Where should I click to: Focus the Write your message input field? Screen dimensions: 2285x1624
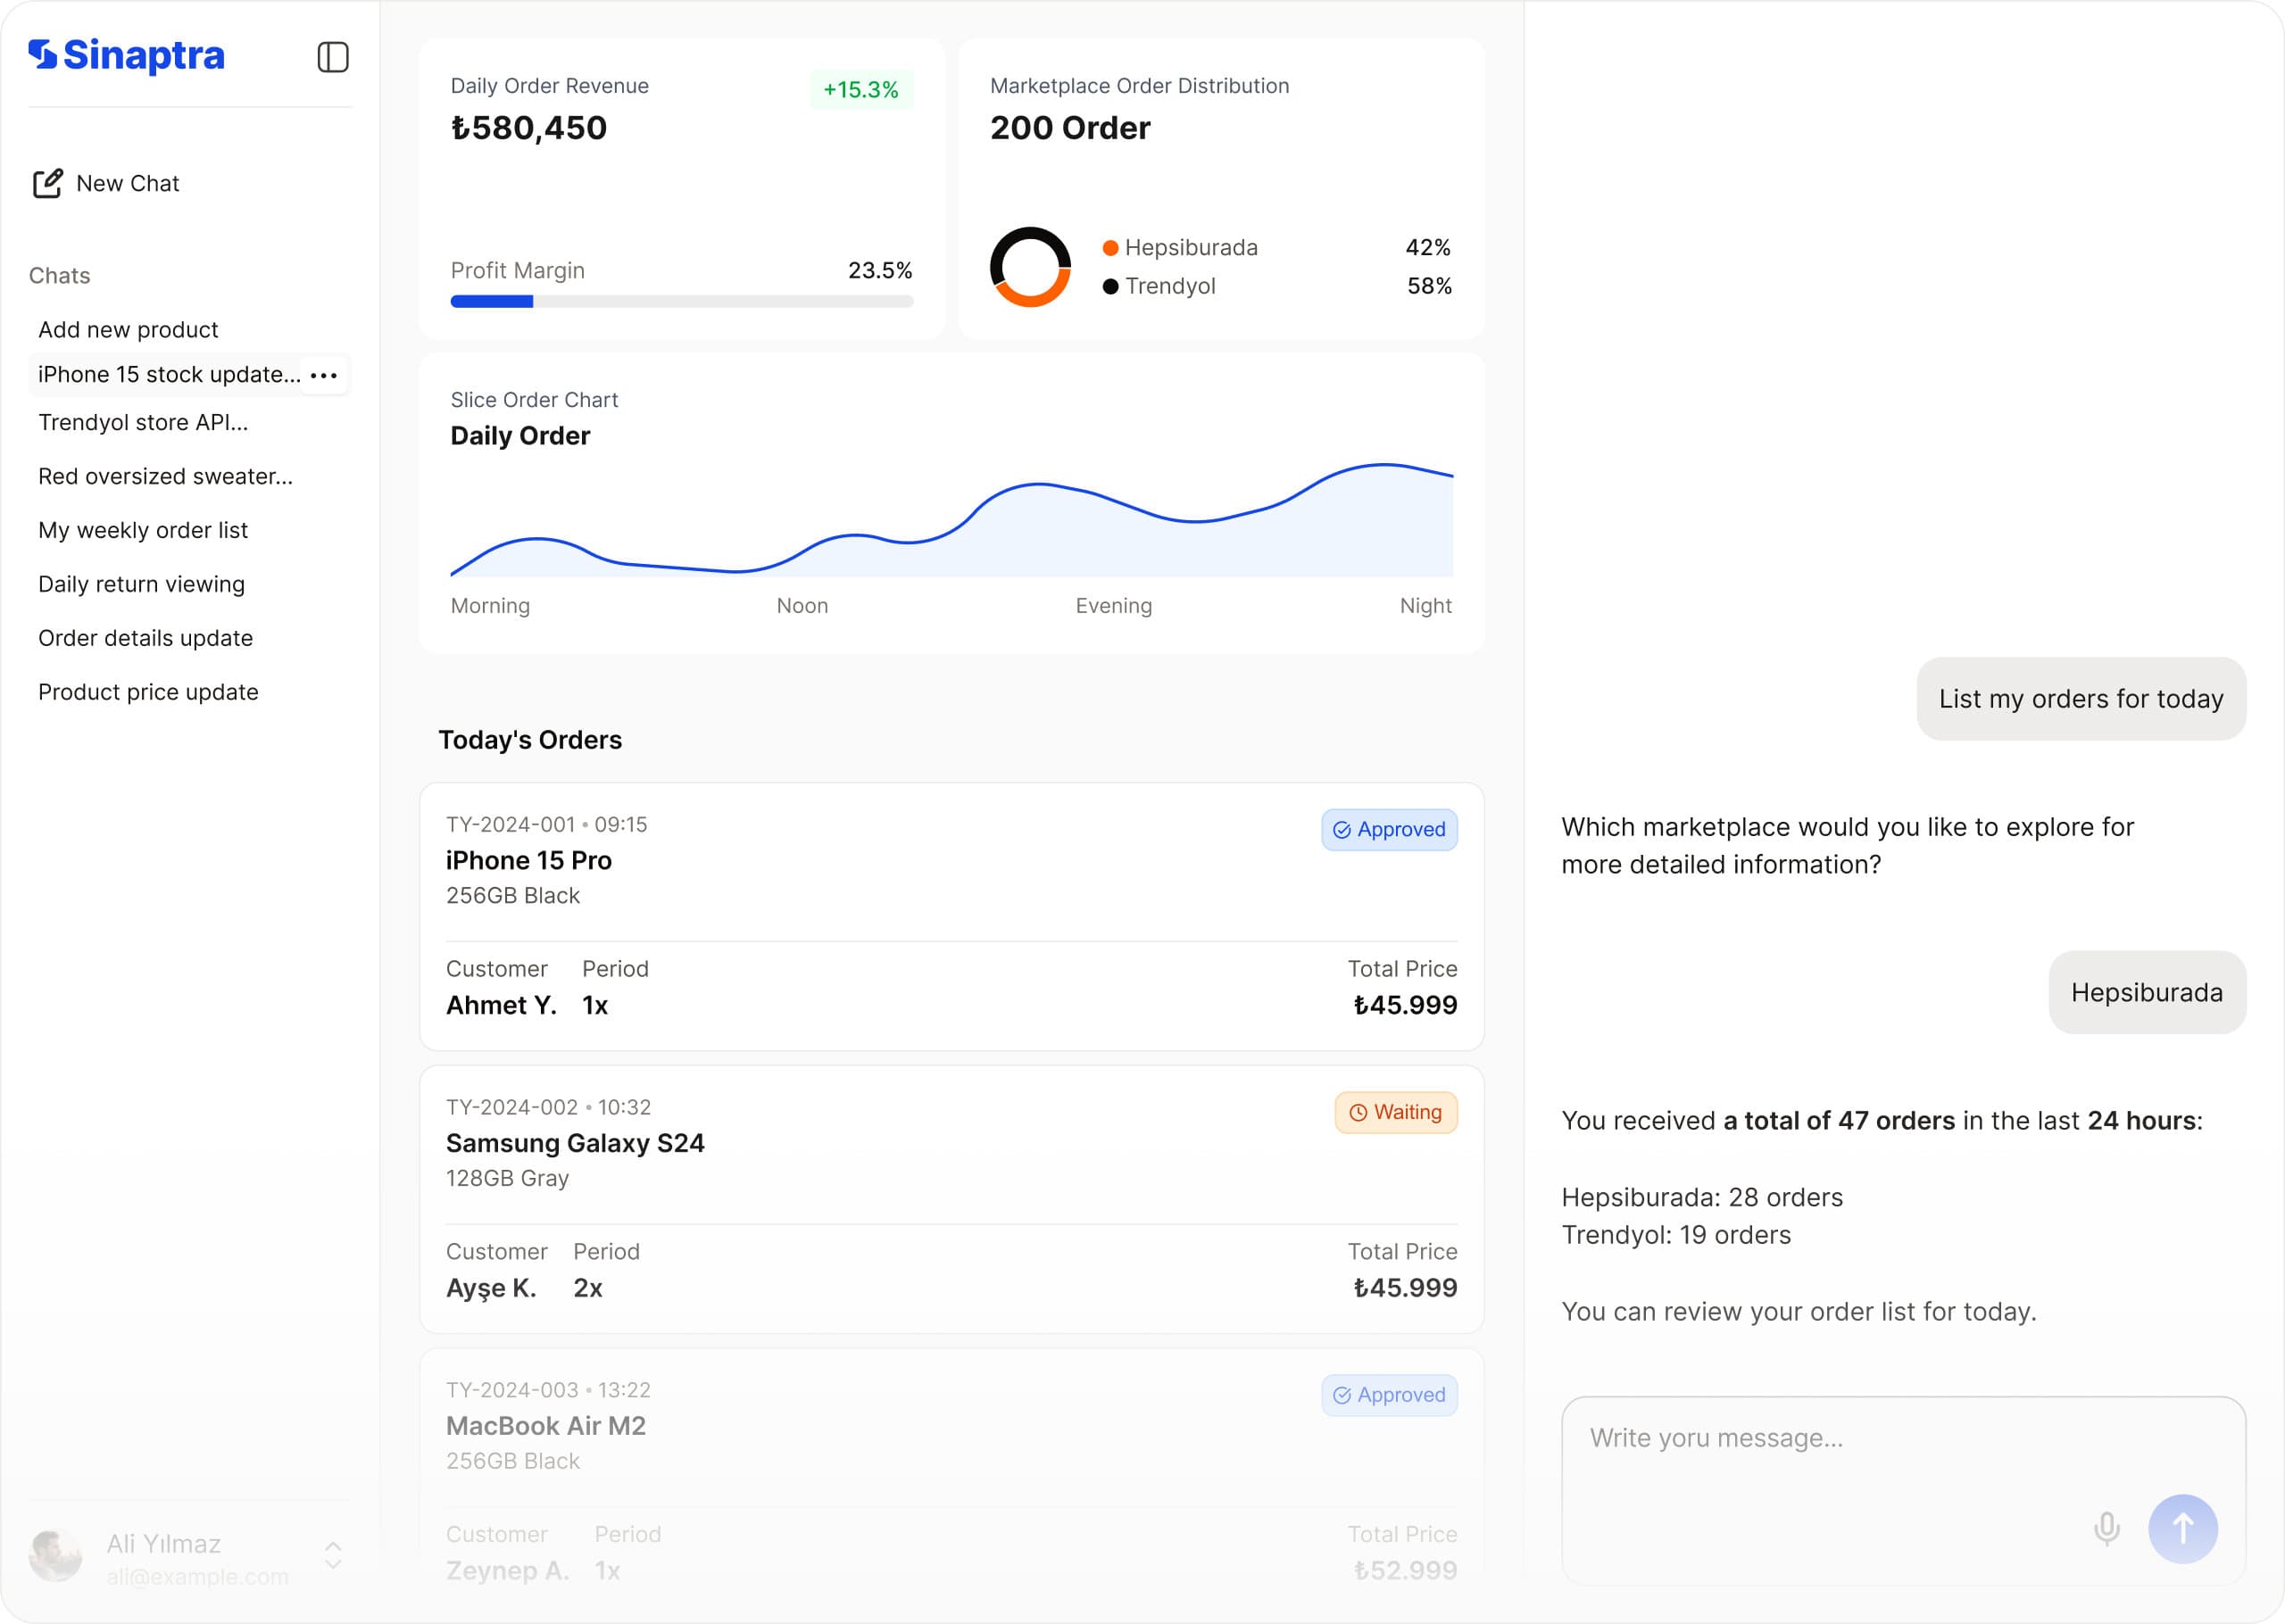(1904, 1490)
